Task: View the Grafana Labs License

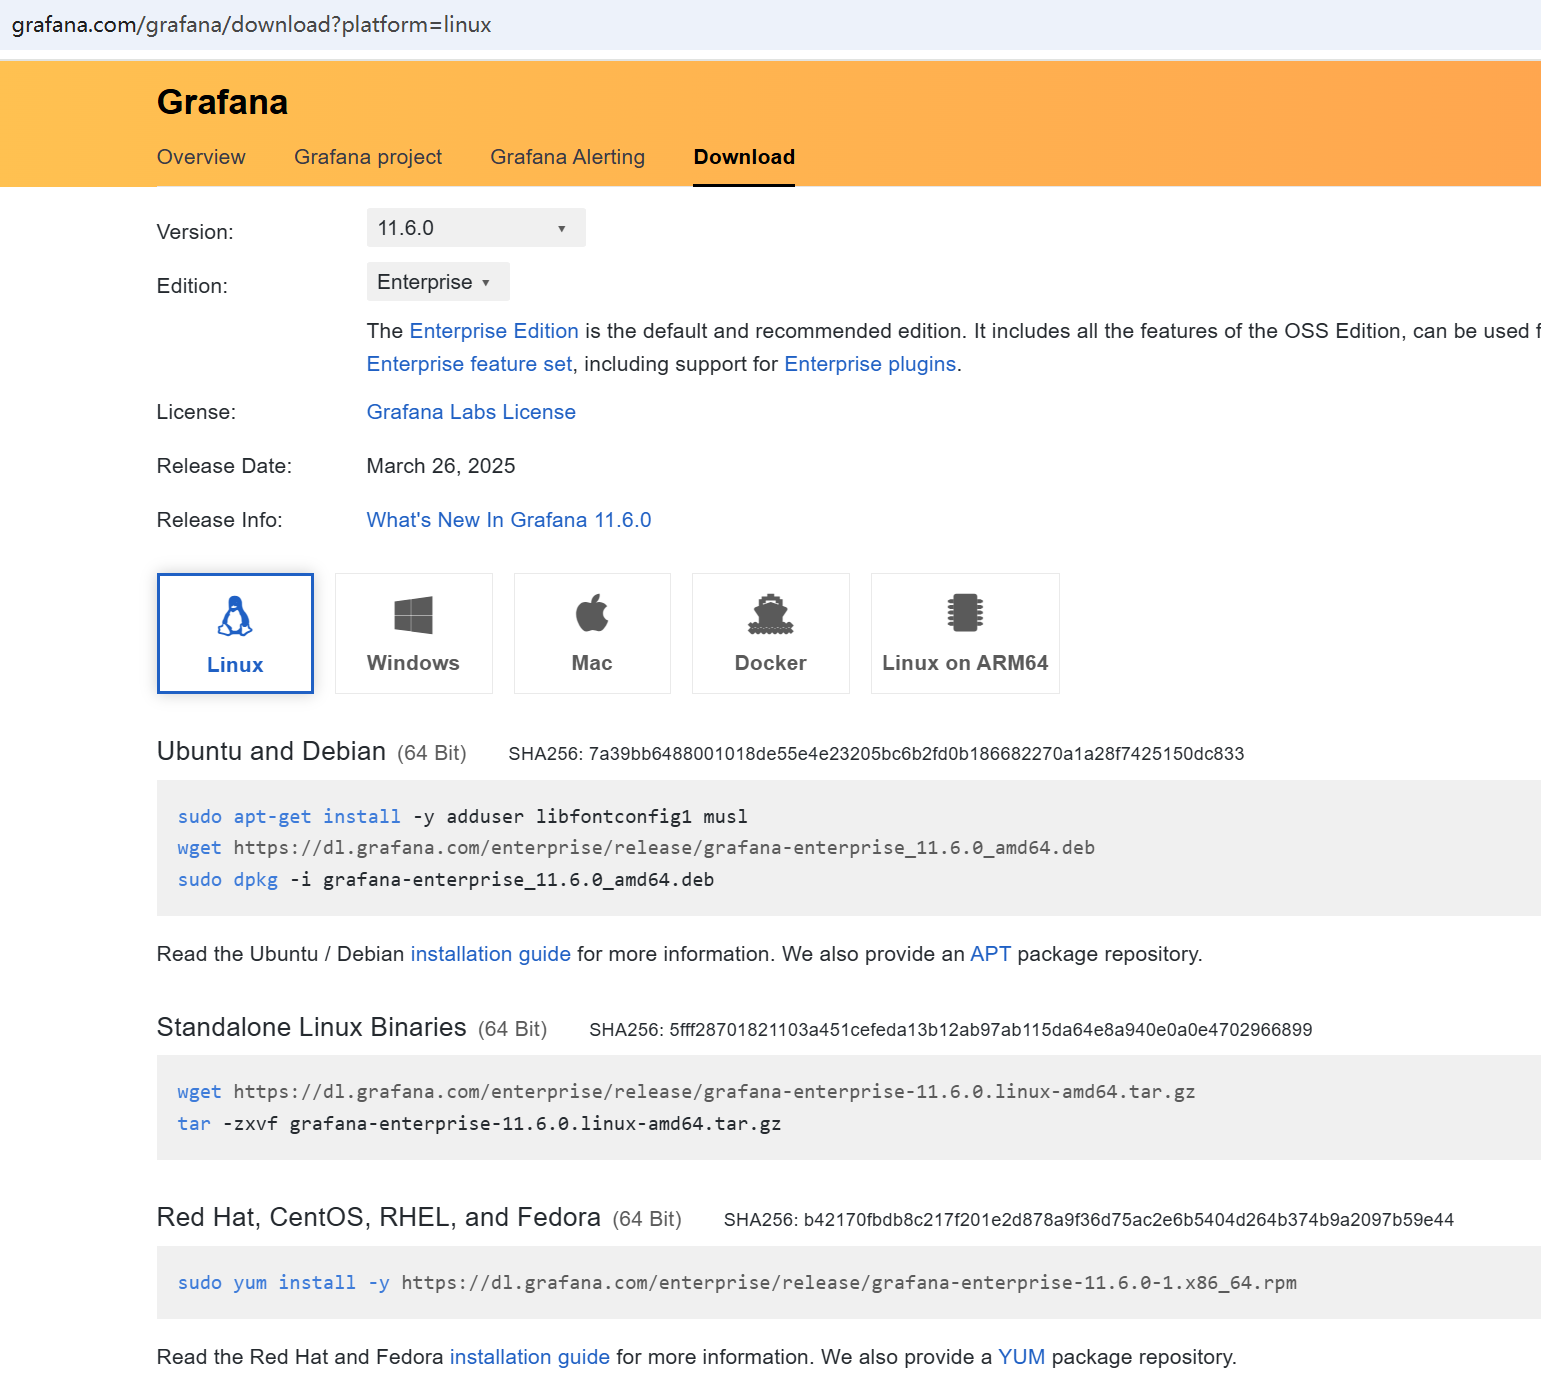Action: pos(470,411)
